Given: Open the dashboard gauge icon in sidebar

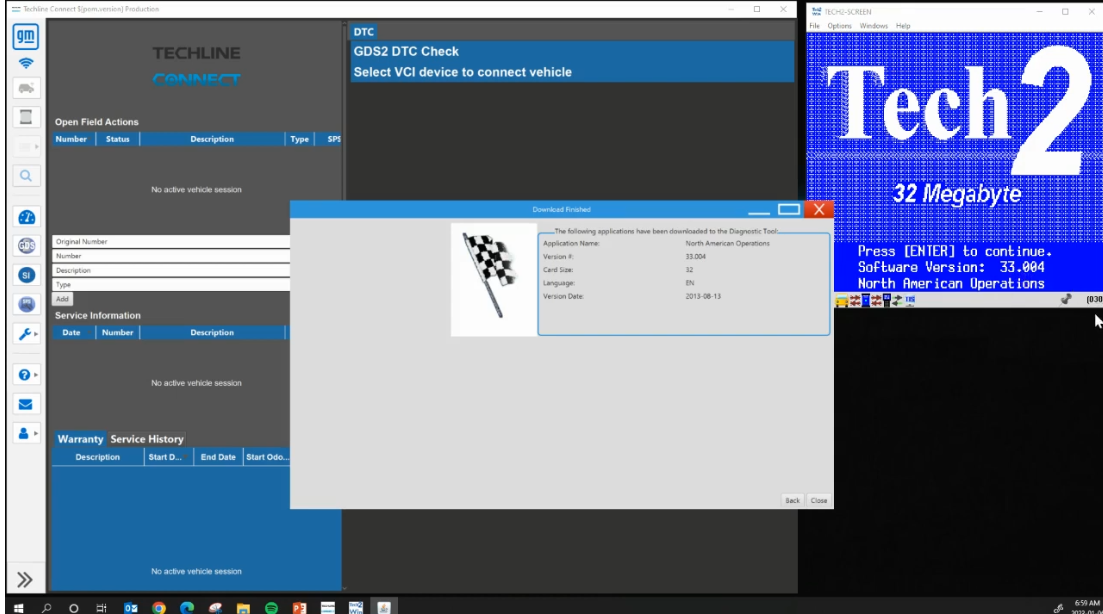Looking at the screenshot, I should tap(26, 217).
